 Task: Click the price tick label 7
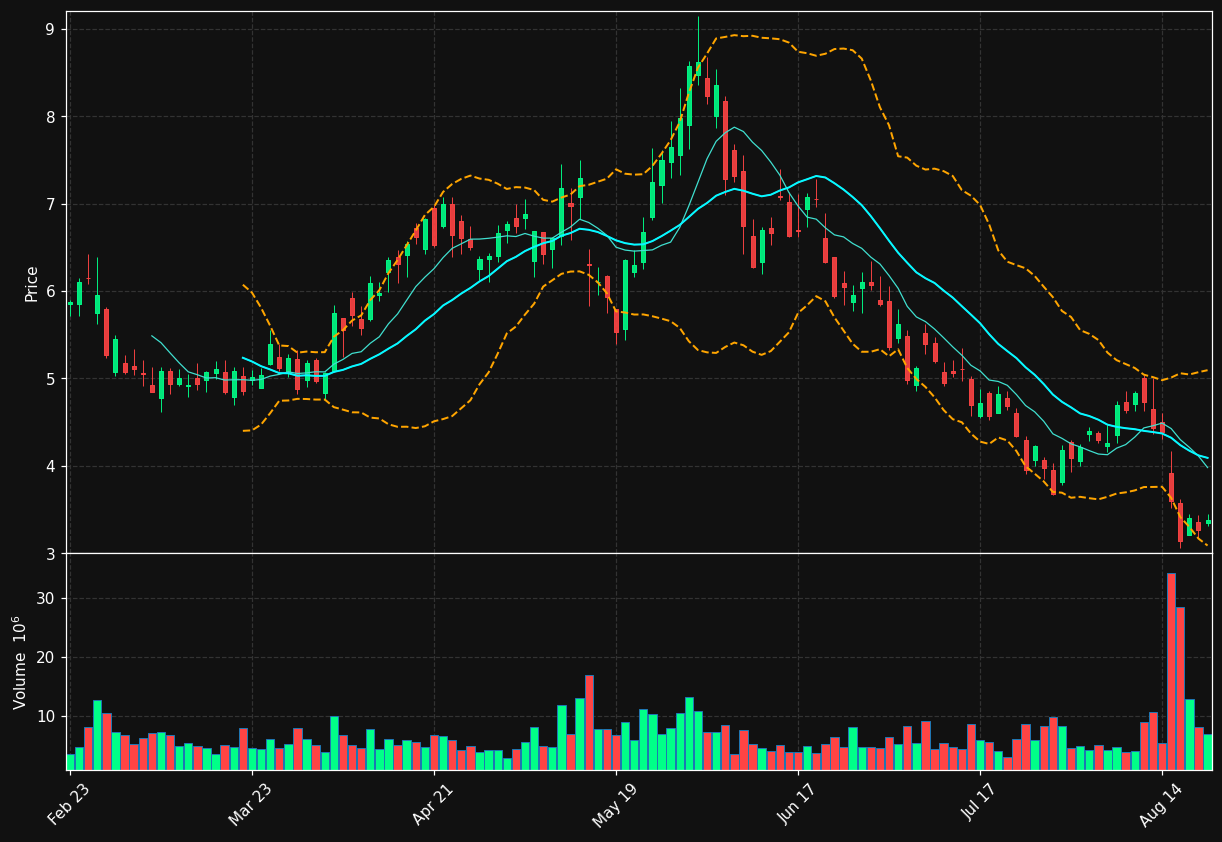click(50, 205)
